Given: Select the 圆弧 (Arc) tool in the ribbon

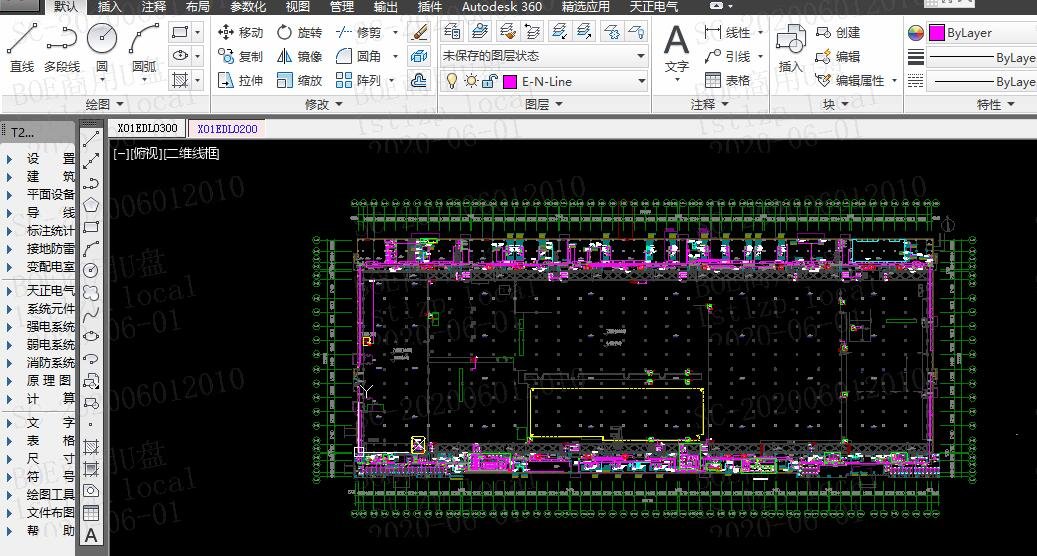Looking at the screenshot, I should pyautogui.click(x=144, y=47).
